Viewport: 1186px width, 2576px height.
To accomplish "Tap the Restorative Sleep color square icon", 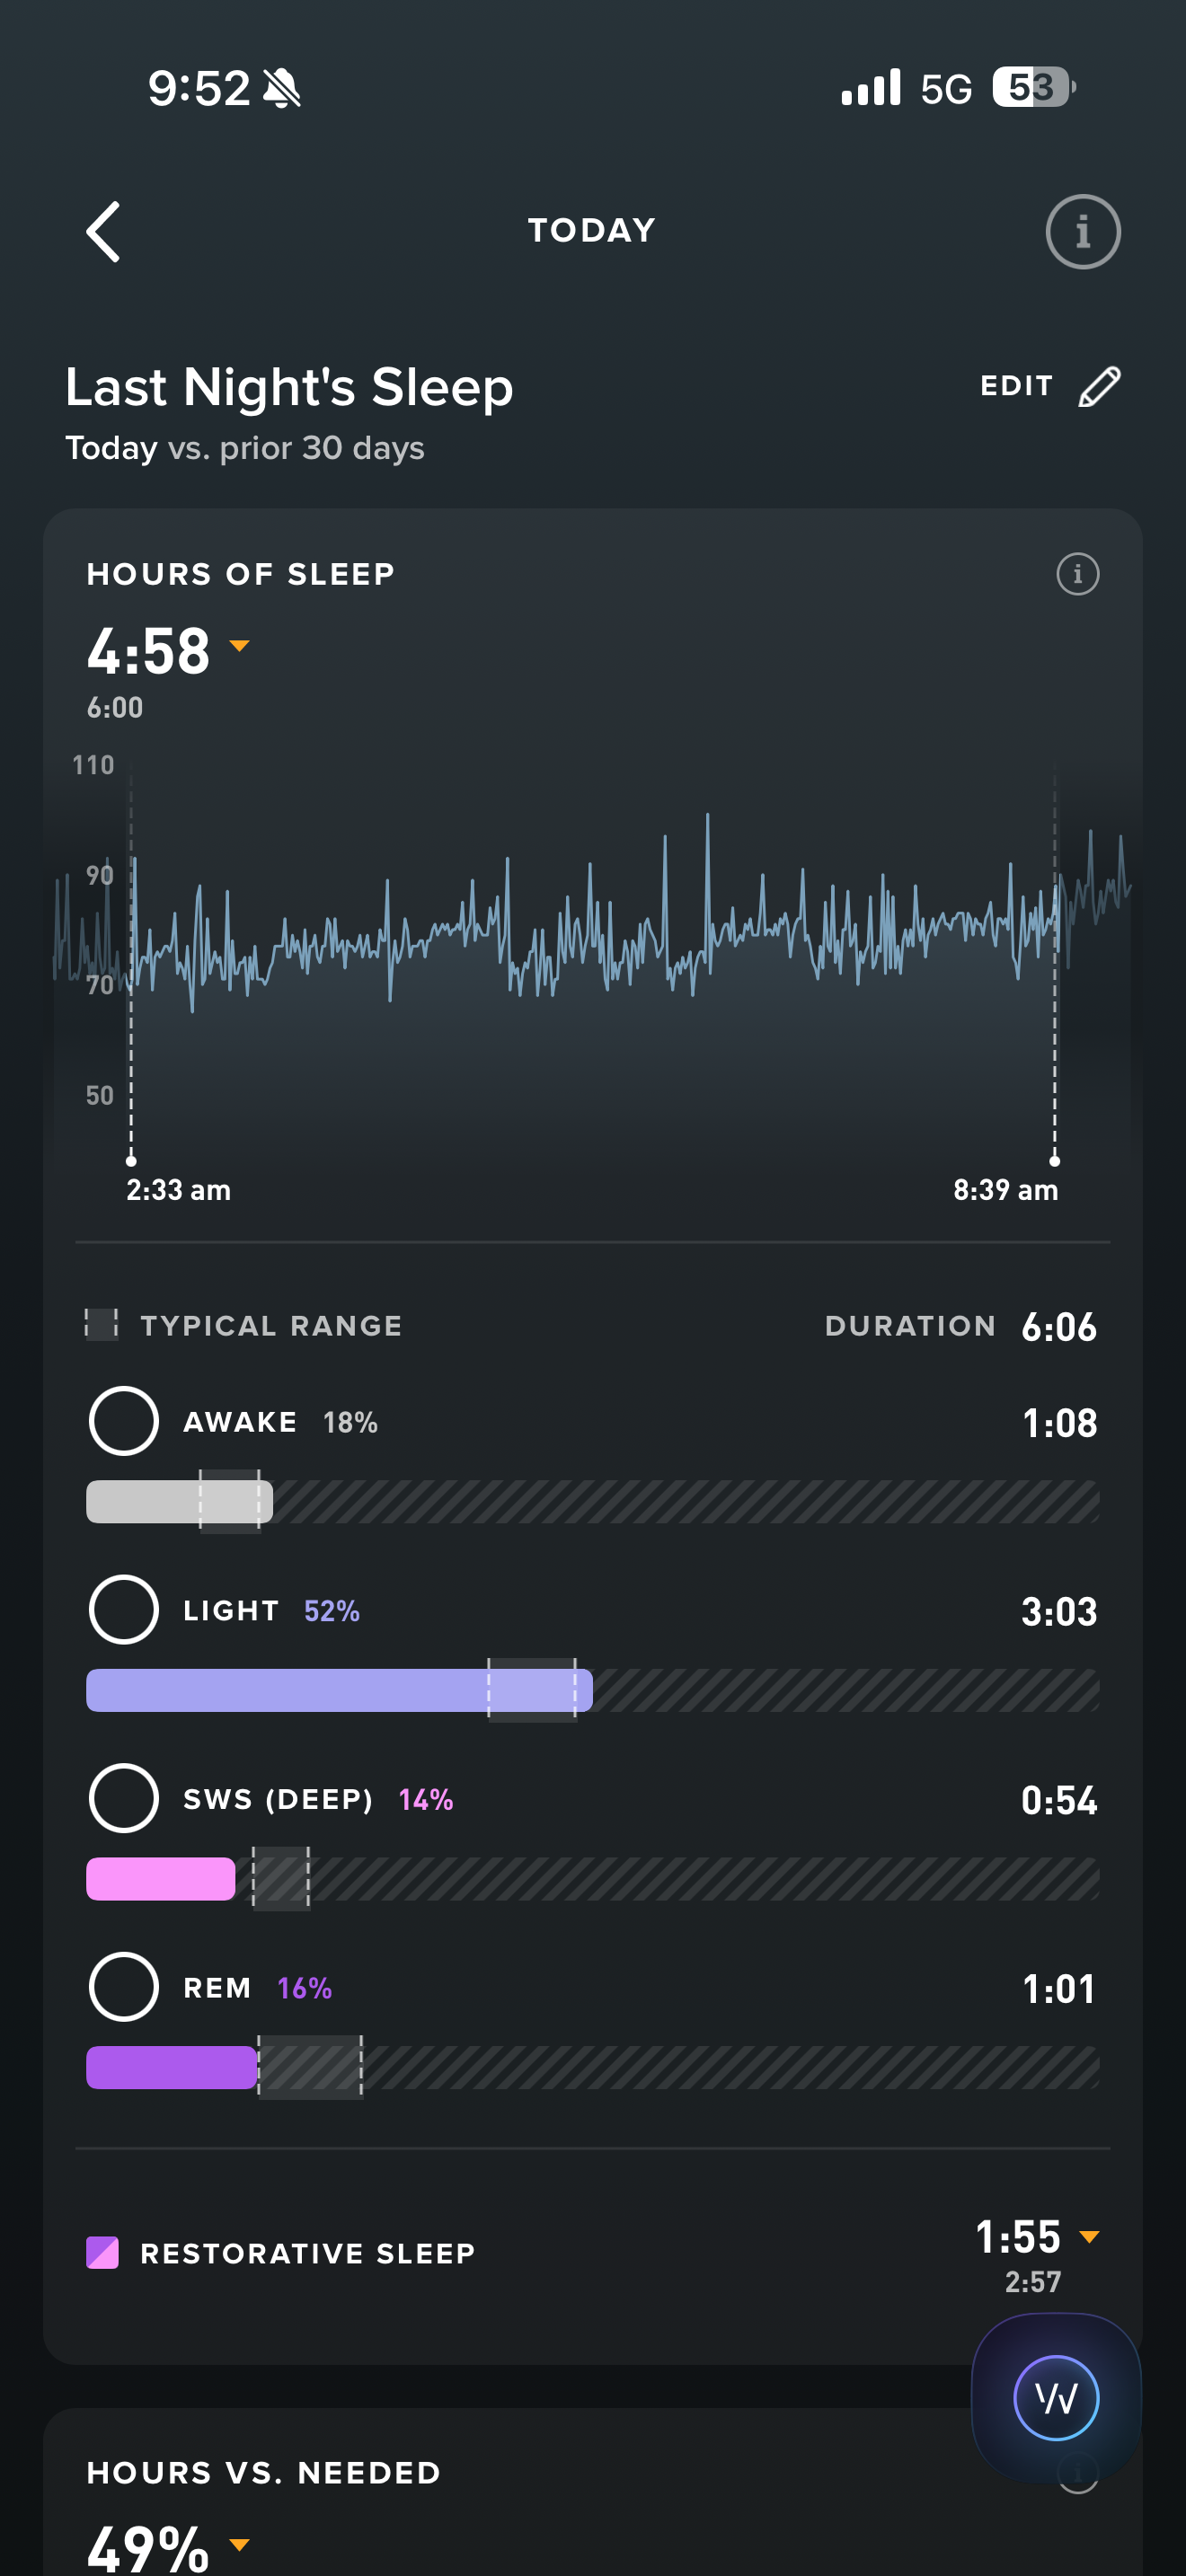I will pyautogui.click(x=103, y=2253).
